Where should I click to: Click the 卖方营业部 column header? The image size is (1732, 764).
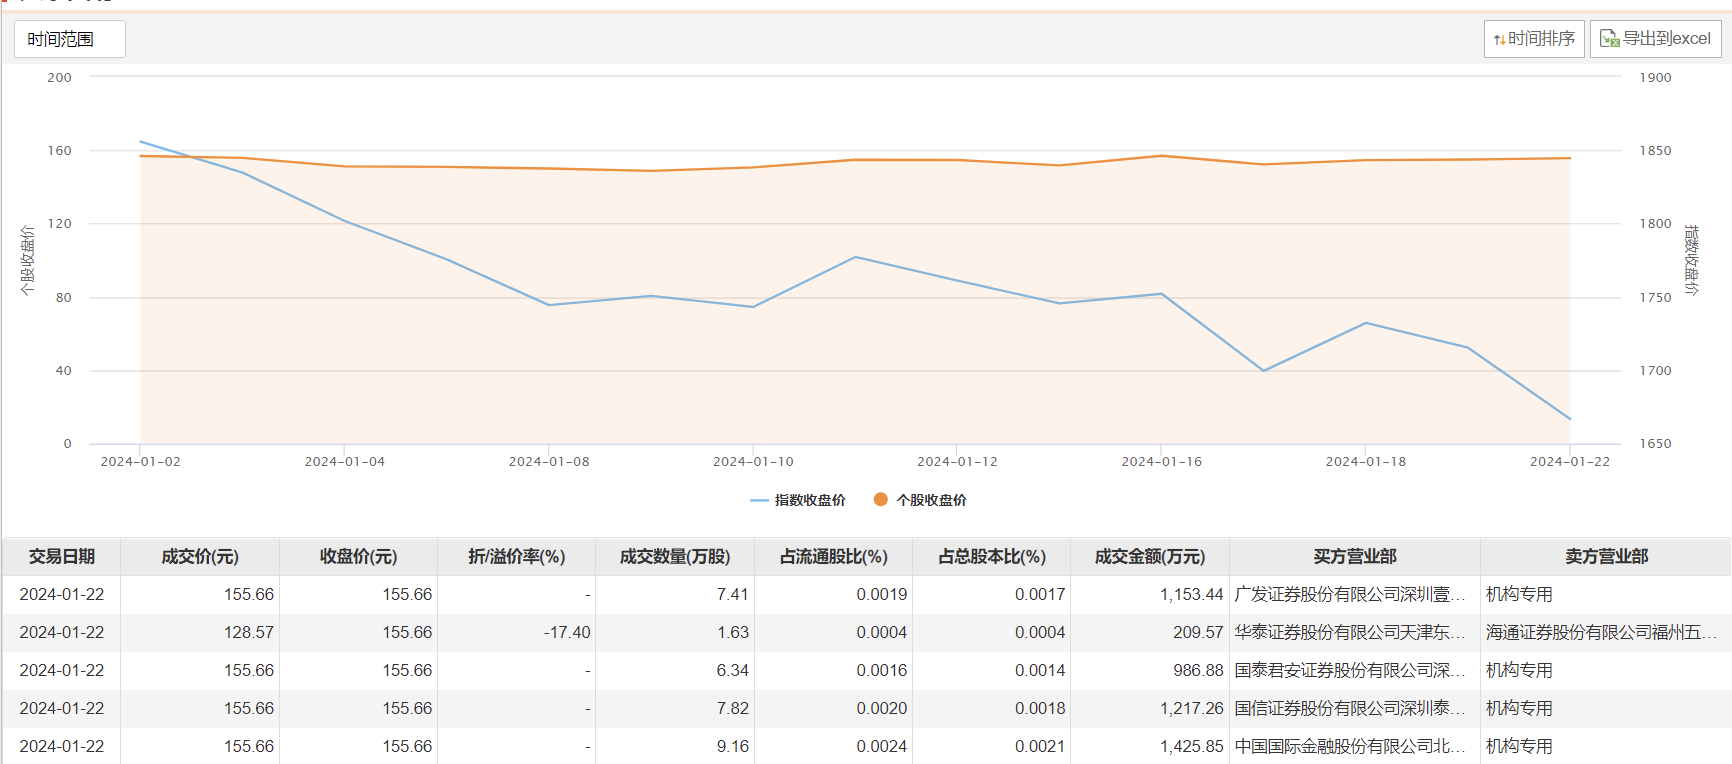pos(1606,557)
